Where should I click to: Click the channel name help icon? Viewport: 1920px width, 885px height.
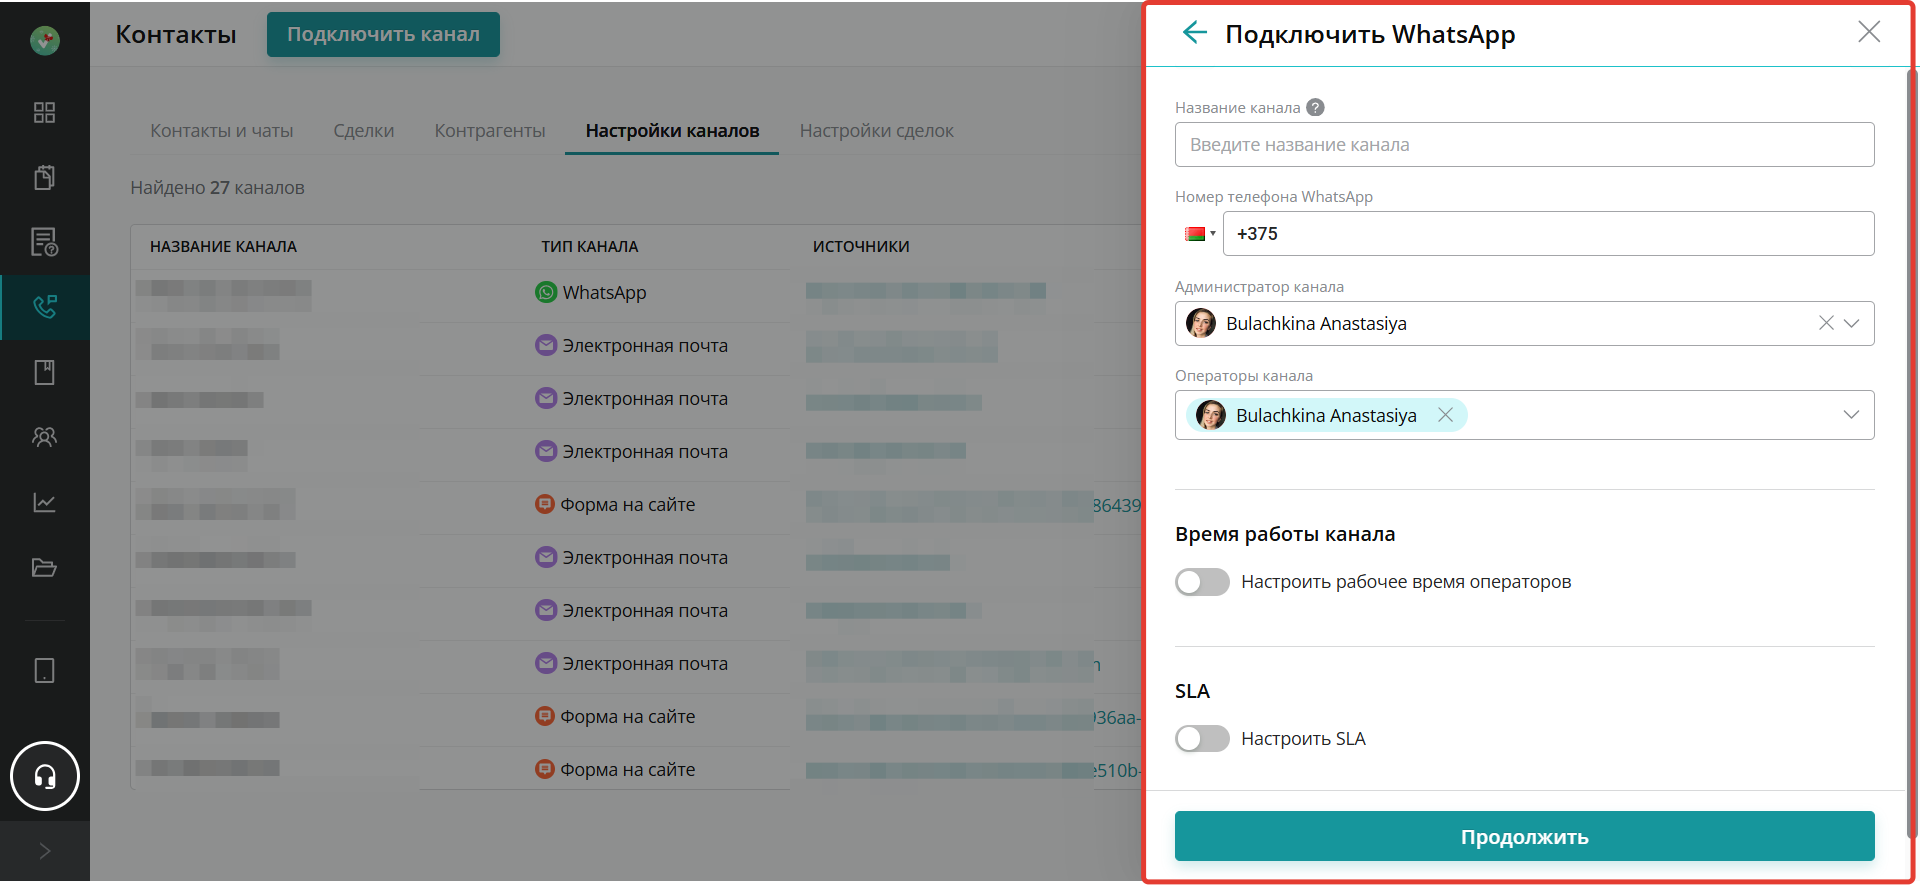tap(1316, 107)
